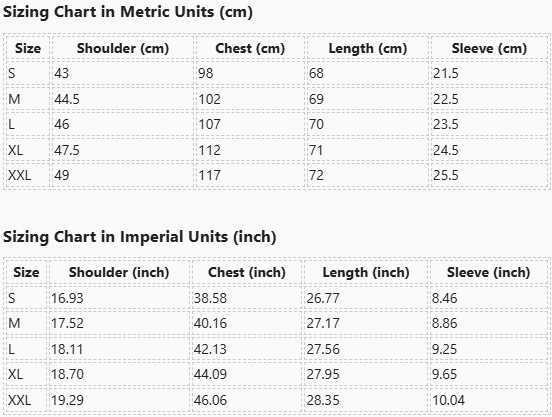Click the Shoulder (inch) column header
This screenshot has width=552, height=417.
click(x=119, y=272)
